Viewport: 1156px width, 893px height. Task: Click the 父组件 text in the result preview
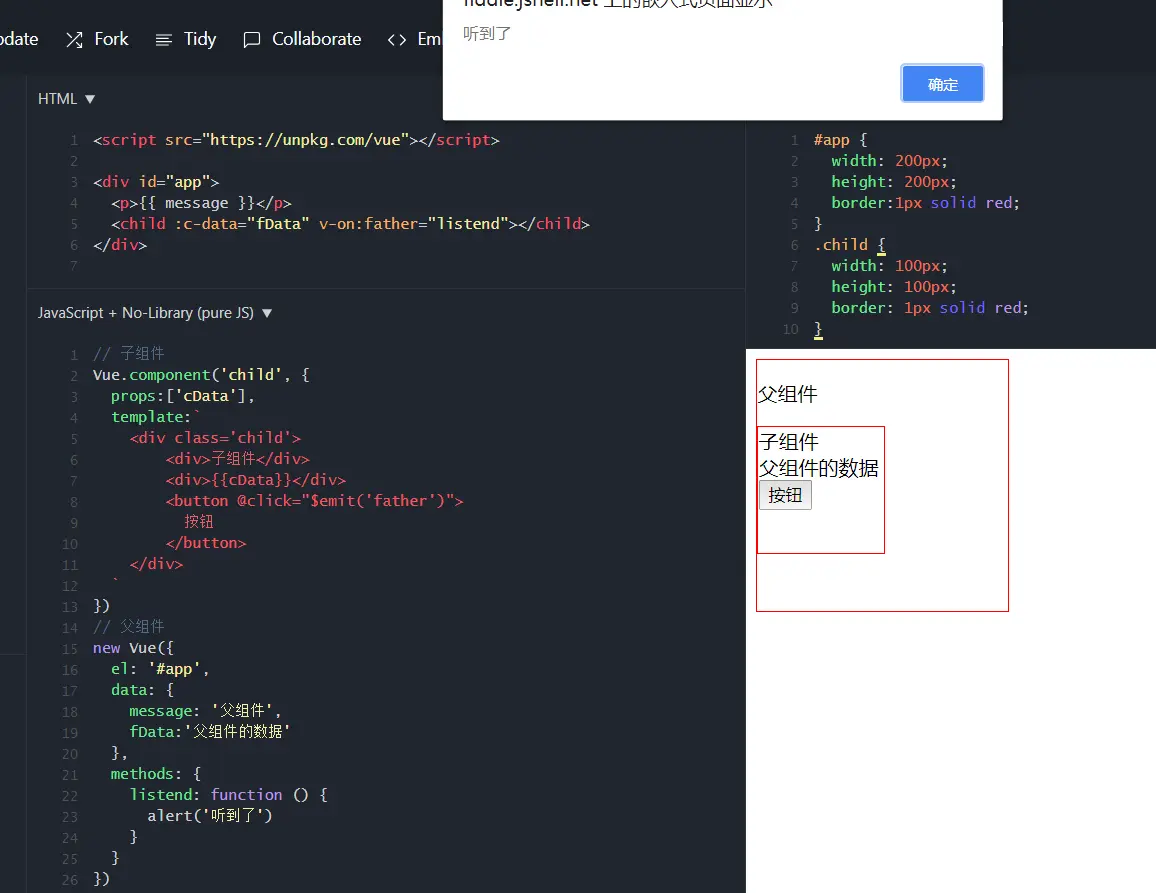pos(787,394)
